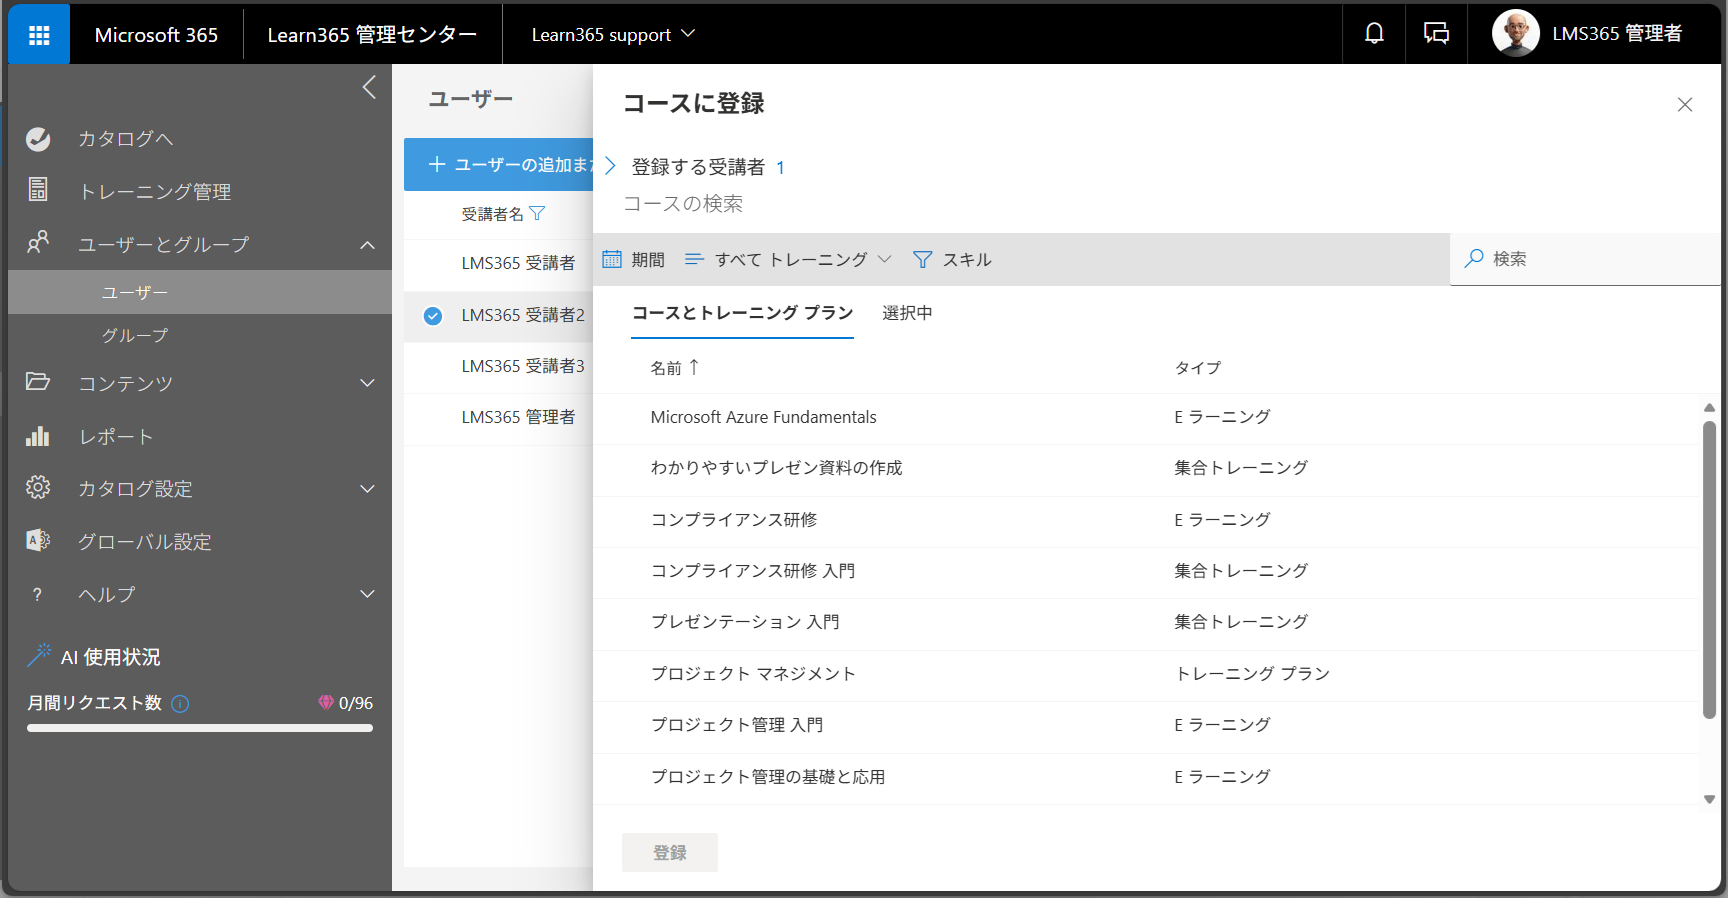Select the コースとトレーニング プラン tab
This screenshot has width=1728, height=898.
(742, 314)
